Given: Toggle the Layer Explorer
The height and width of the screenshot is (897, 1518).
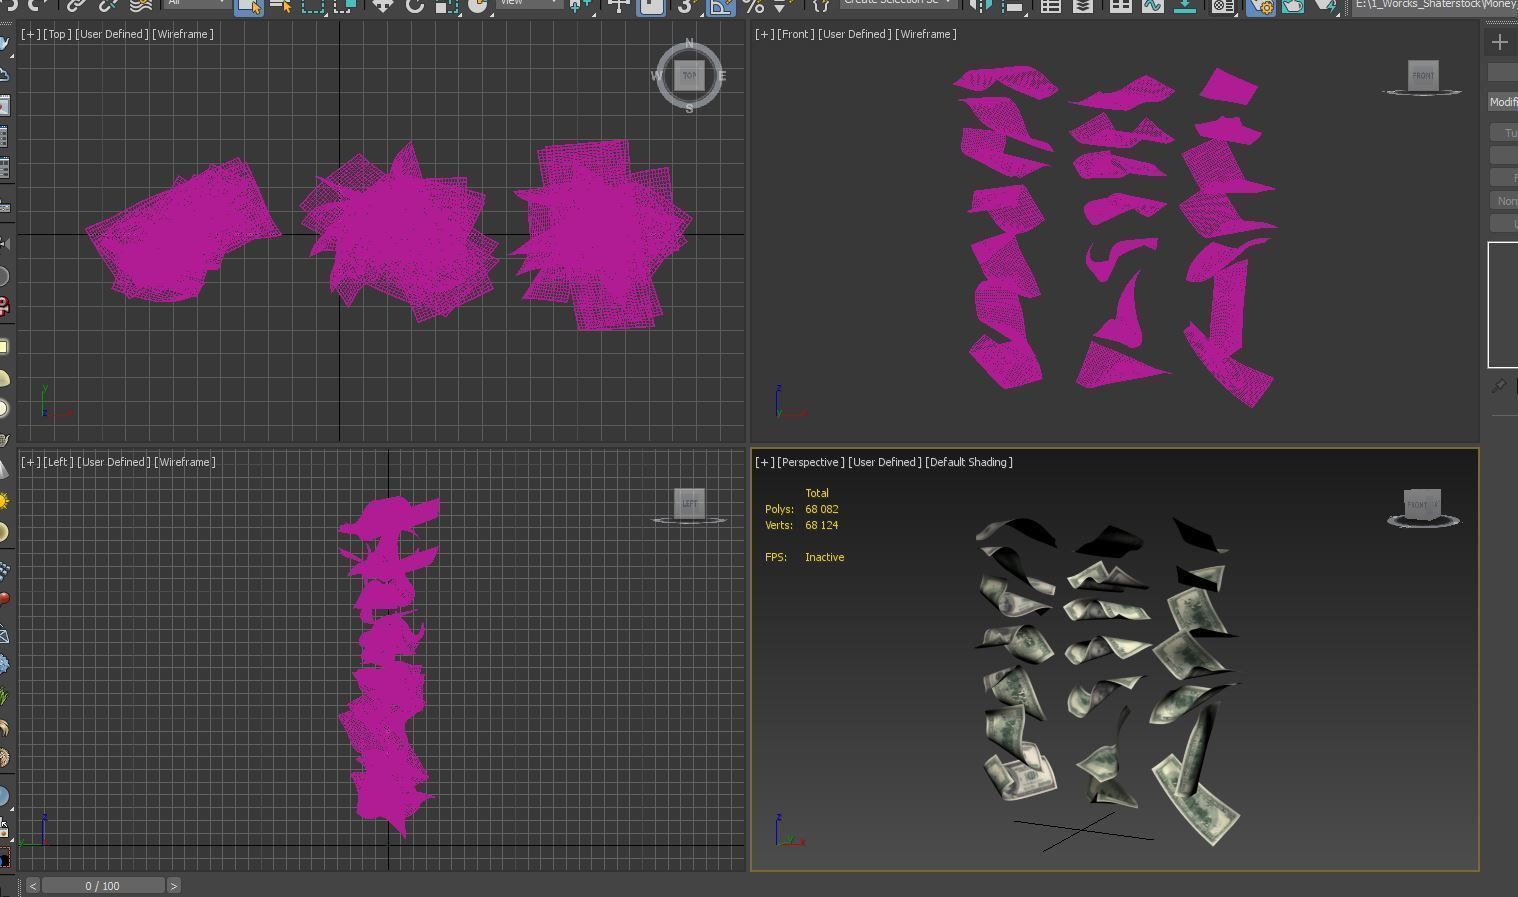Looking at the screenshot, I should (1082, 4).
